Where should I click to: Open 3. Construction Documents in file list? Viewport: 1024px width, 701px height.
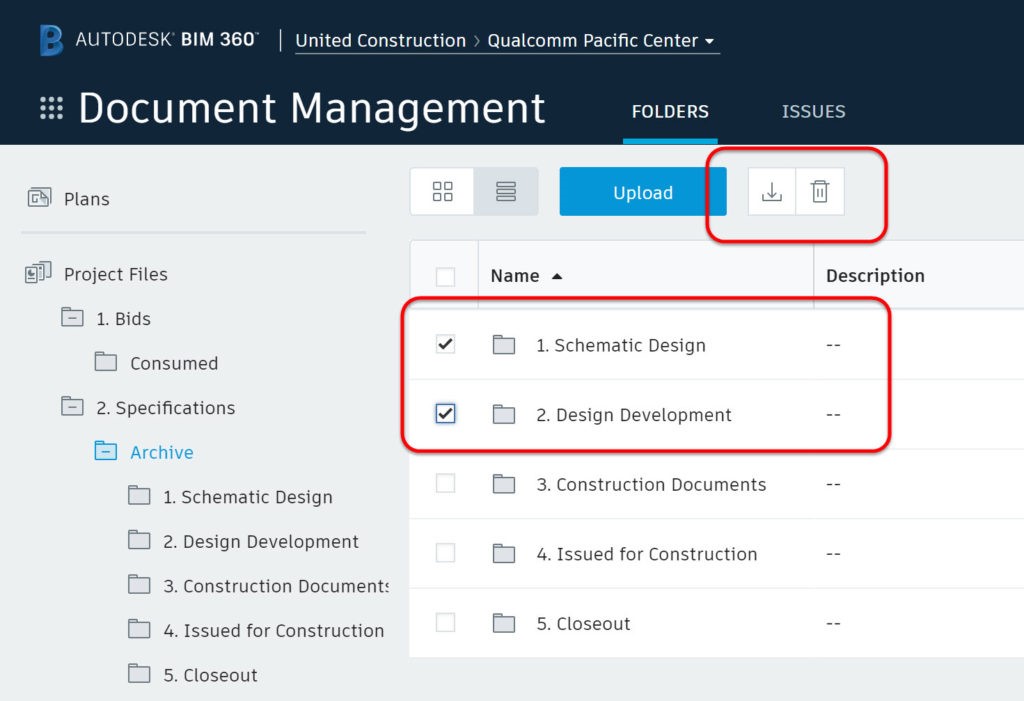[x=651, y=485]
